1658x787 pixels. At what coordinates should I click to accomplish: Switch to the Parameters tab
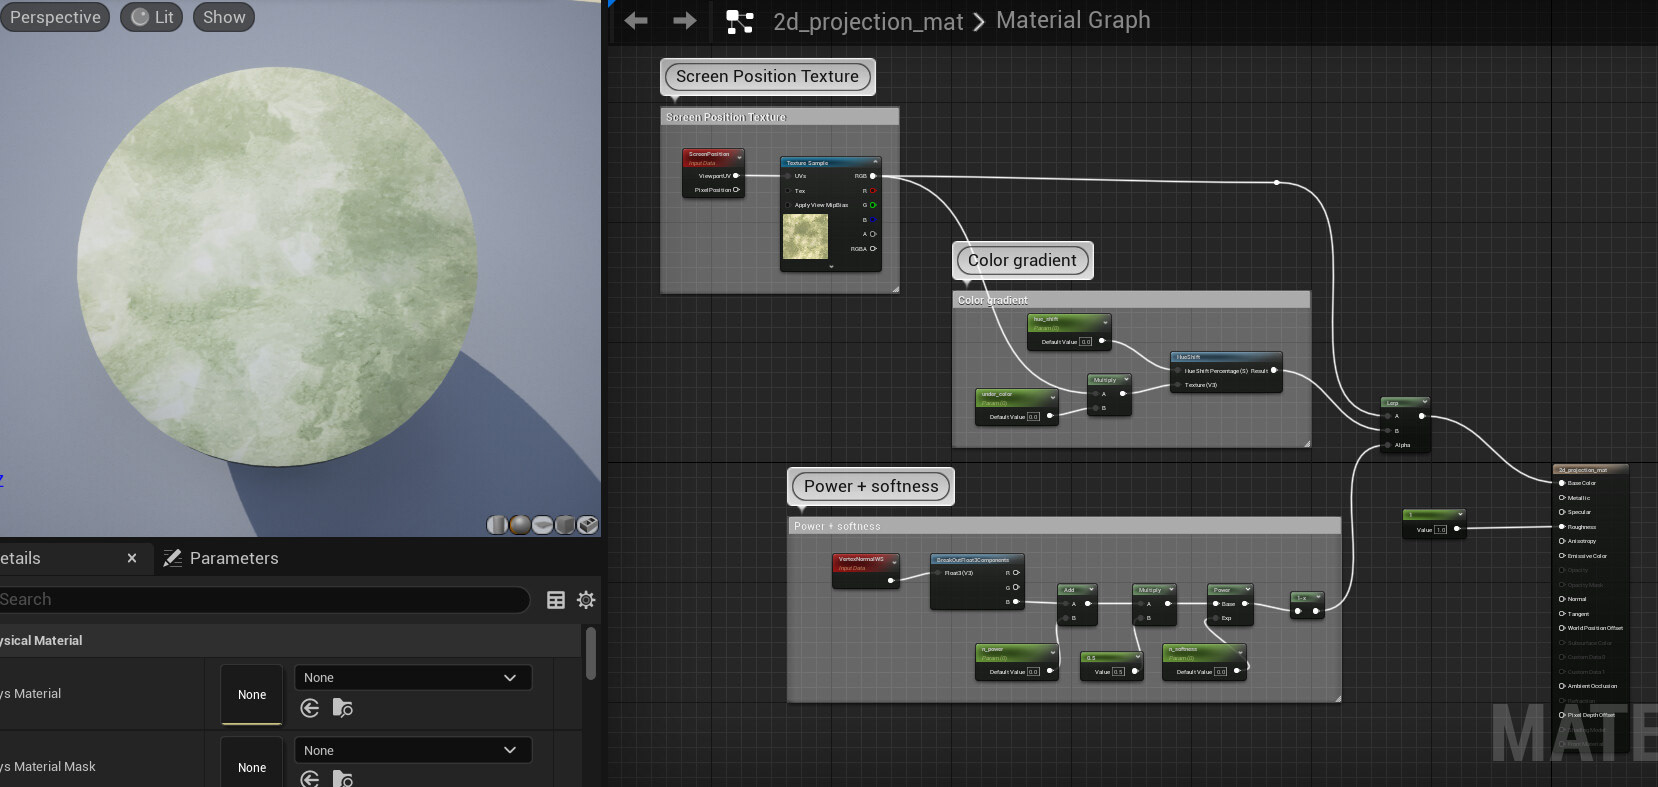[x=221, y=558]
